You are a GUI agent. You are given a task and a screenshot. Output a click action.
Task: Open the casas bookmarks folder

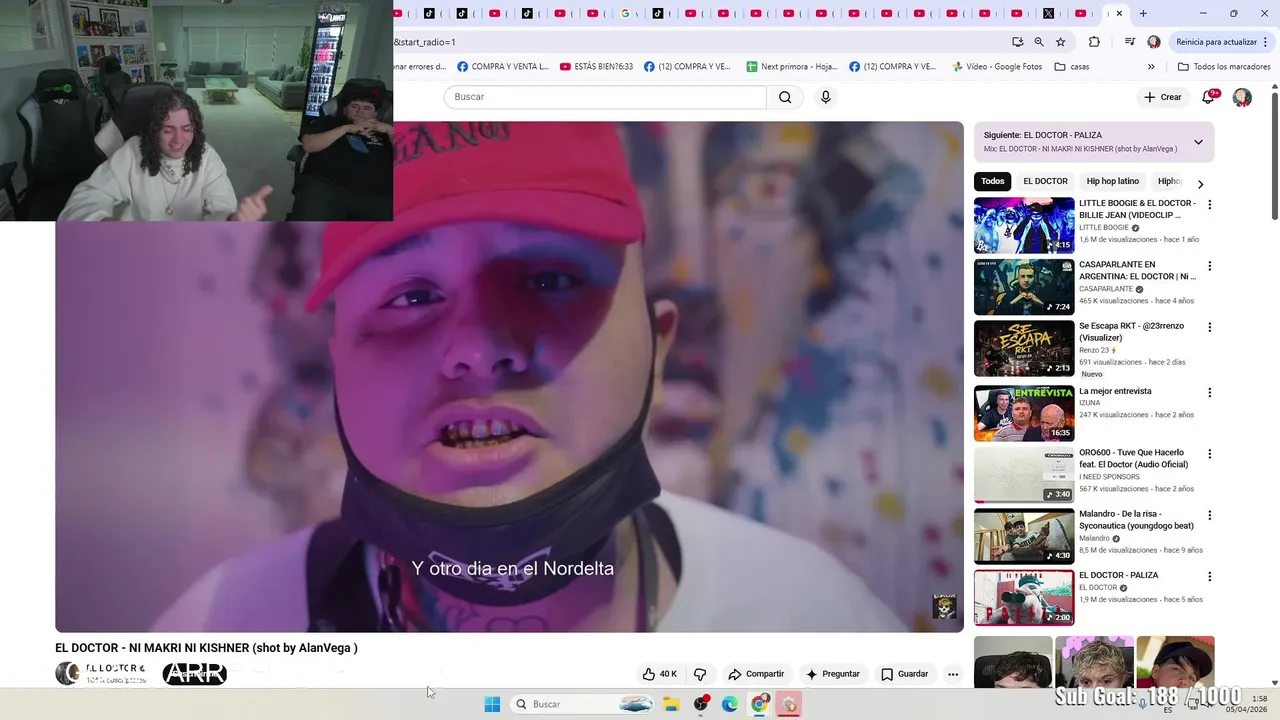click(x=1072, y=67)
